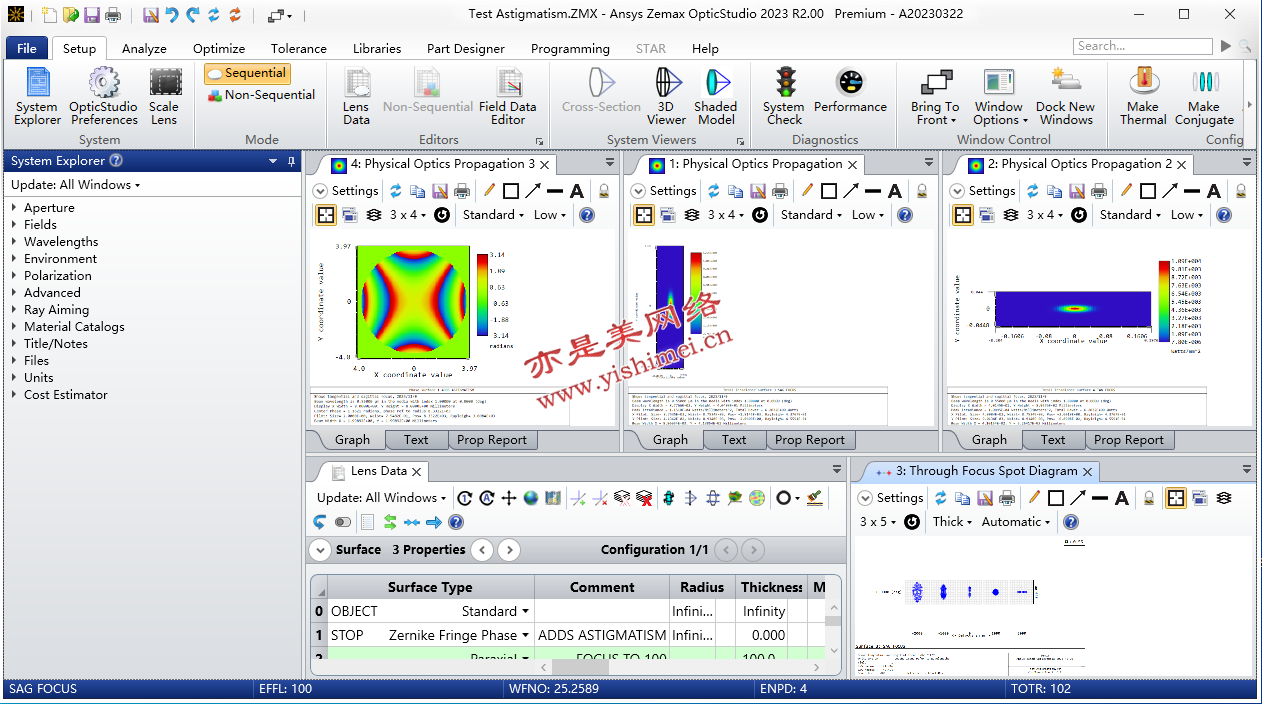The height and width of the screenshot is (704, 1262).
Task: Click the Make Thermal button
Action: click(1143, 97)
